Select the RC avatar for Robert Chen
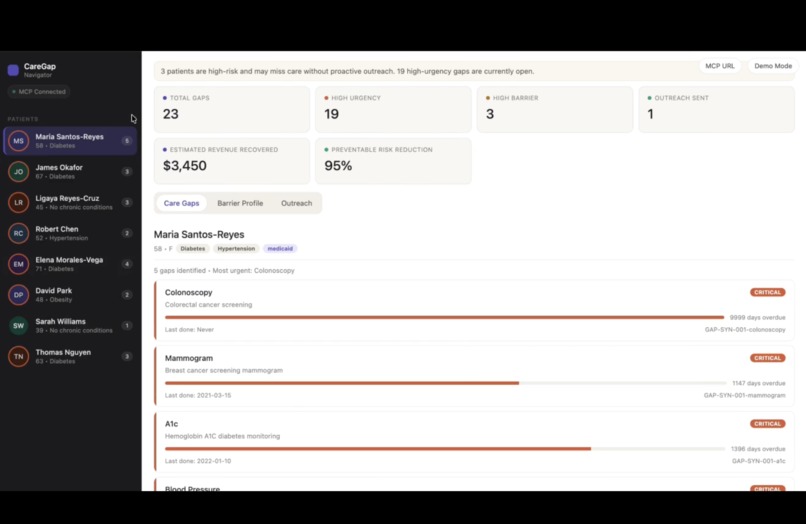 [19, 233]
